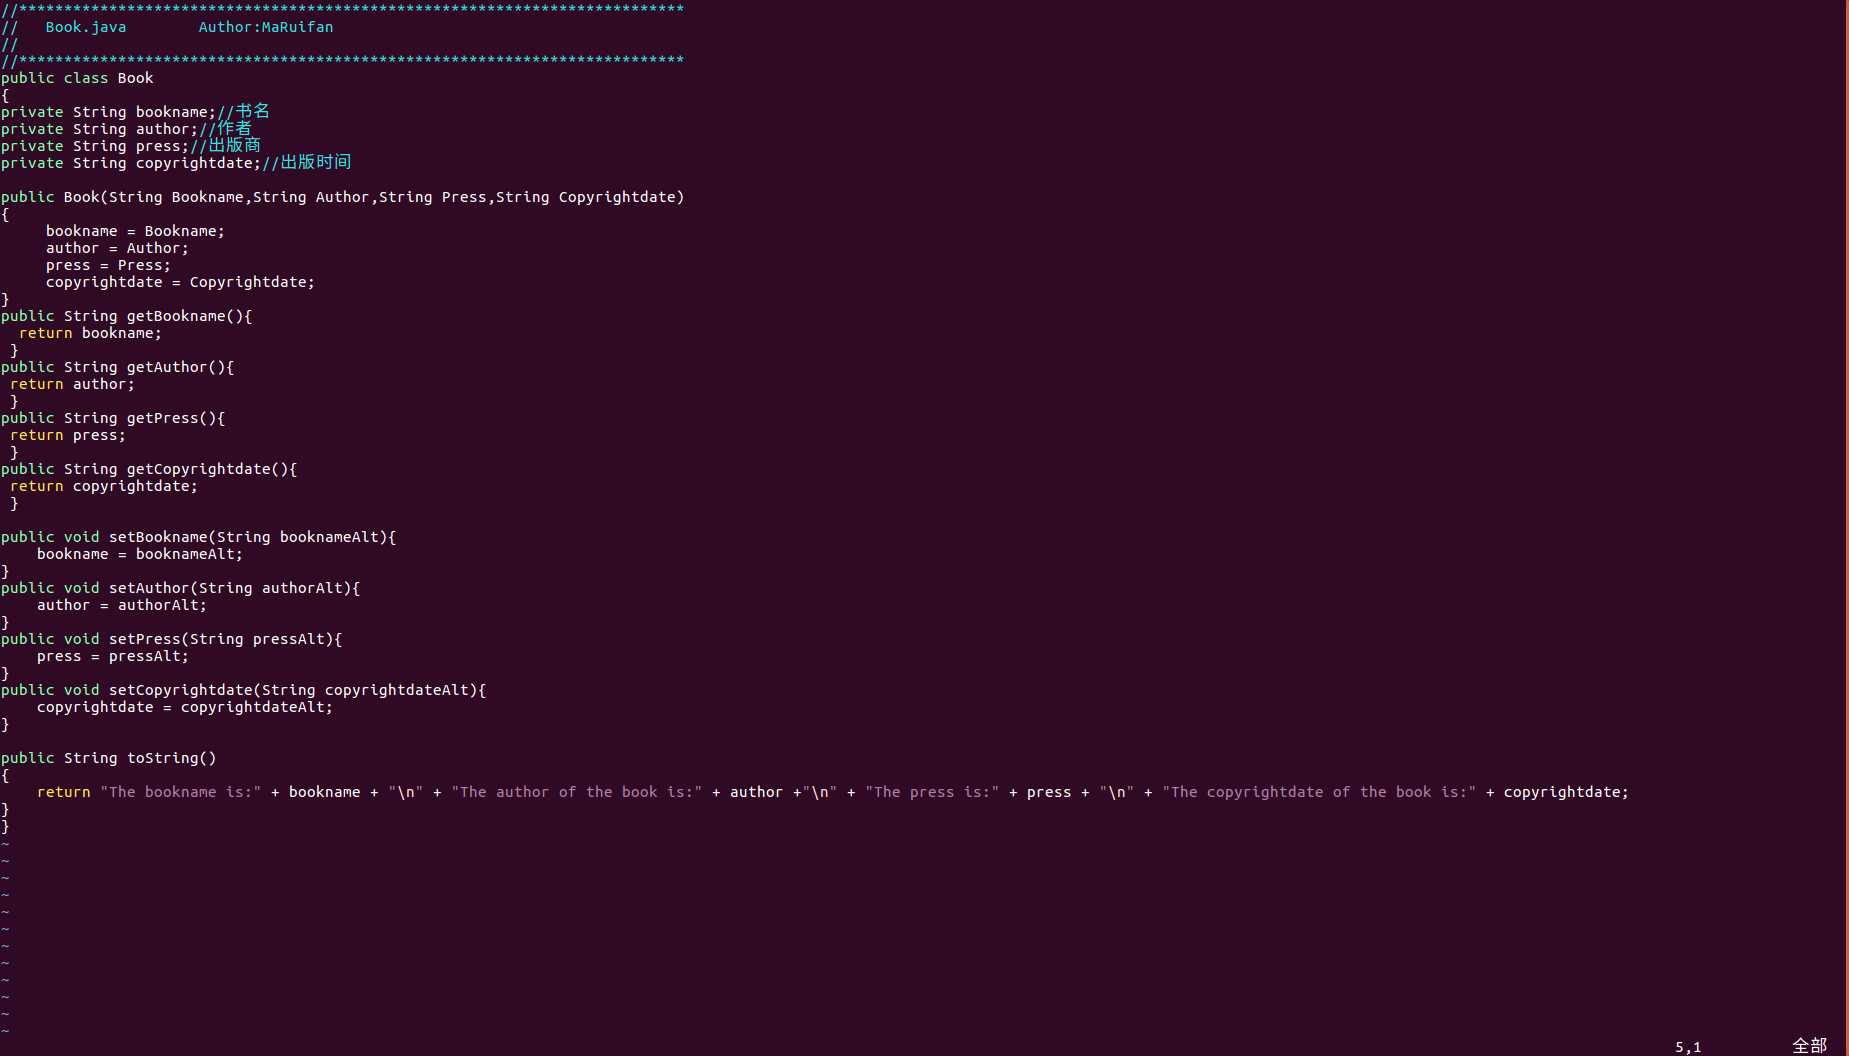The image size is (1849, 1056).
Task: Click the Book constructor signature line
Action: 343,197
